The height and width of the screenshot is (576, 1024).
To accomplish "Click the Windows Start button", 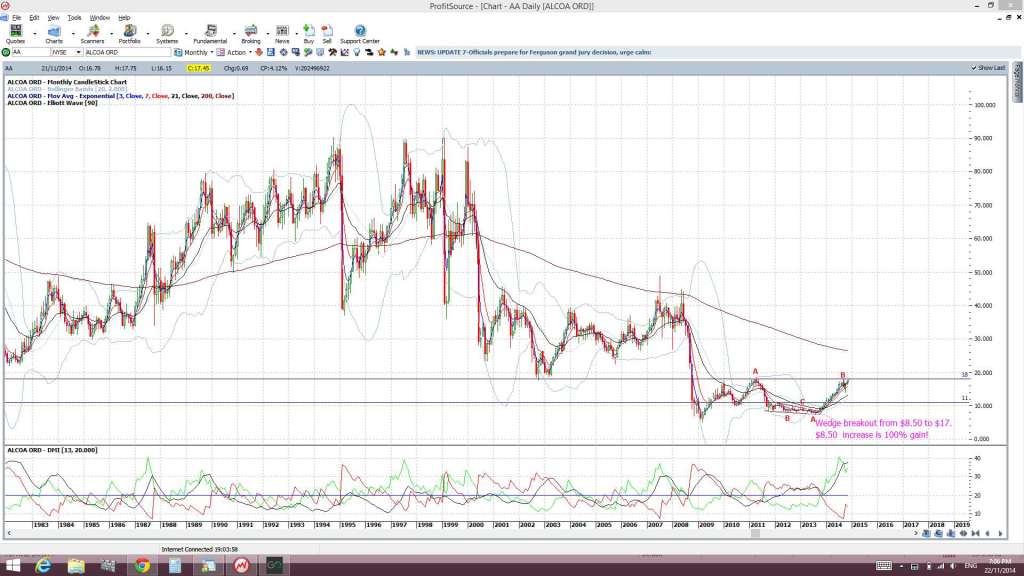I will point(12,566).
